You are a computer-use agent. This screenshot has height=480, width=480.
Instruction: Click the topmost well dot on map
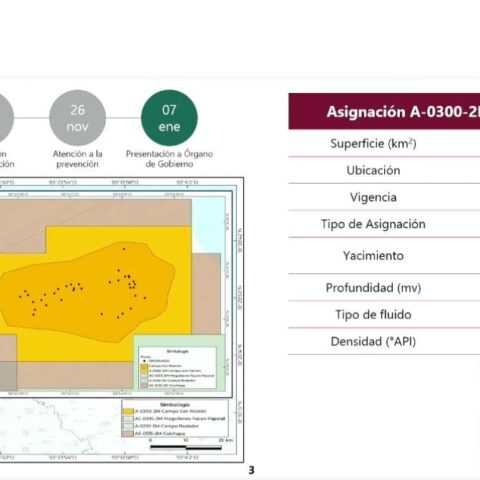point(124,249)
